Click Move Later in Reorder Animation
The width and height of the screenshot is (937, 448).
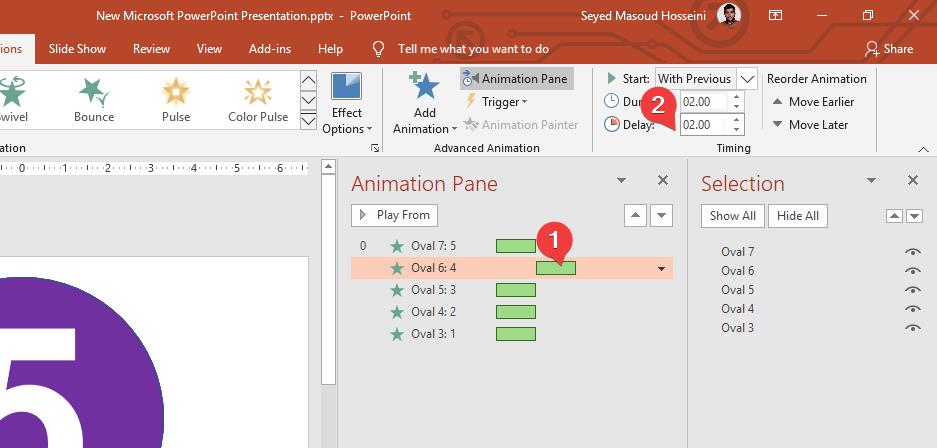click(810, 125)
